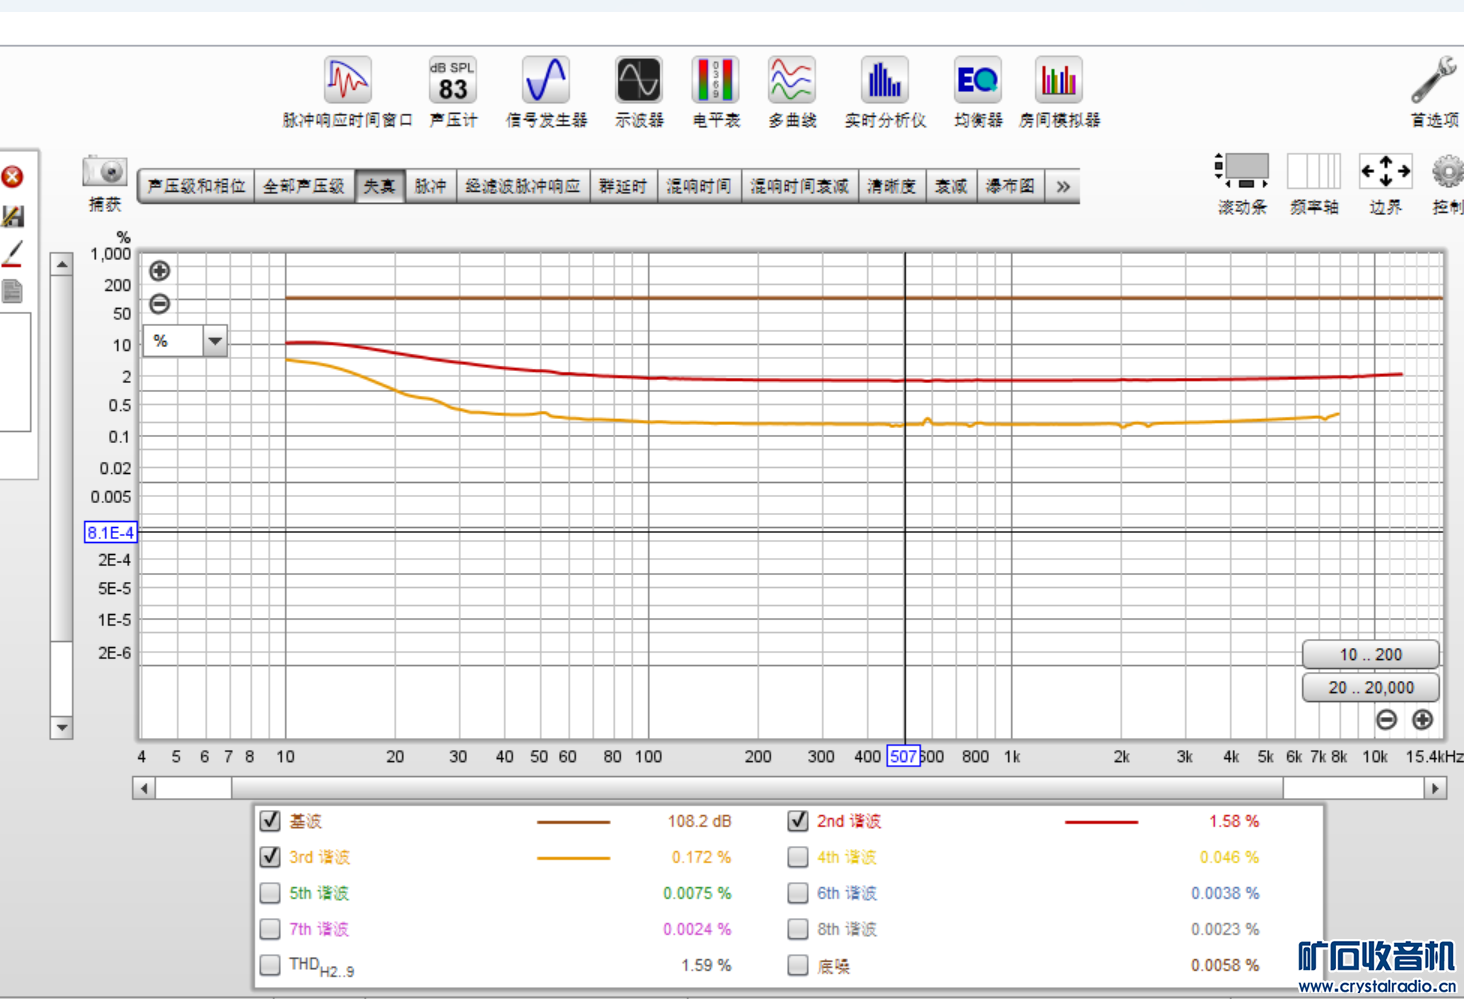Enable the THD H2..9 checkbox
The width and height of the screenshot is (1464, 999).
tap(270, 965)
